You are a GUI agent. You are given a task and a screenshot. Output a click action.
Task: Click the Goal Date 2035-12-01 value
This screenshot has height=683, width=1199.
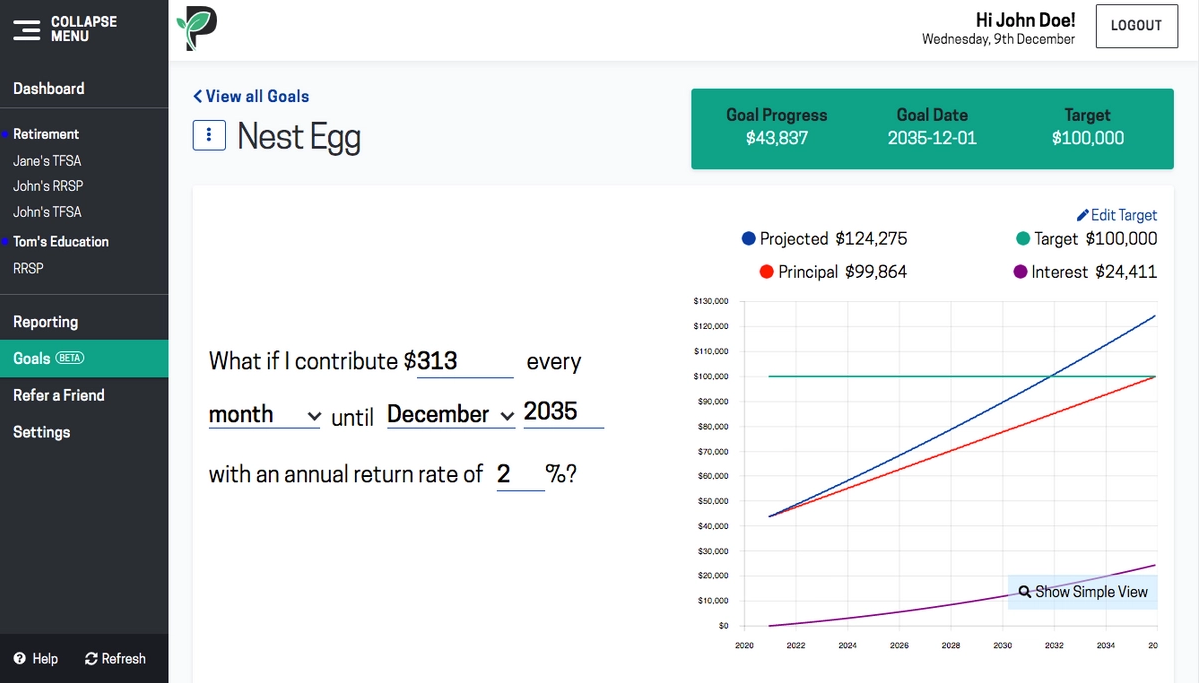932,138
